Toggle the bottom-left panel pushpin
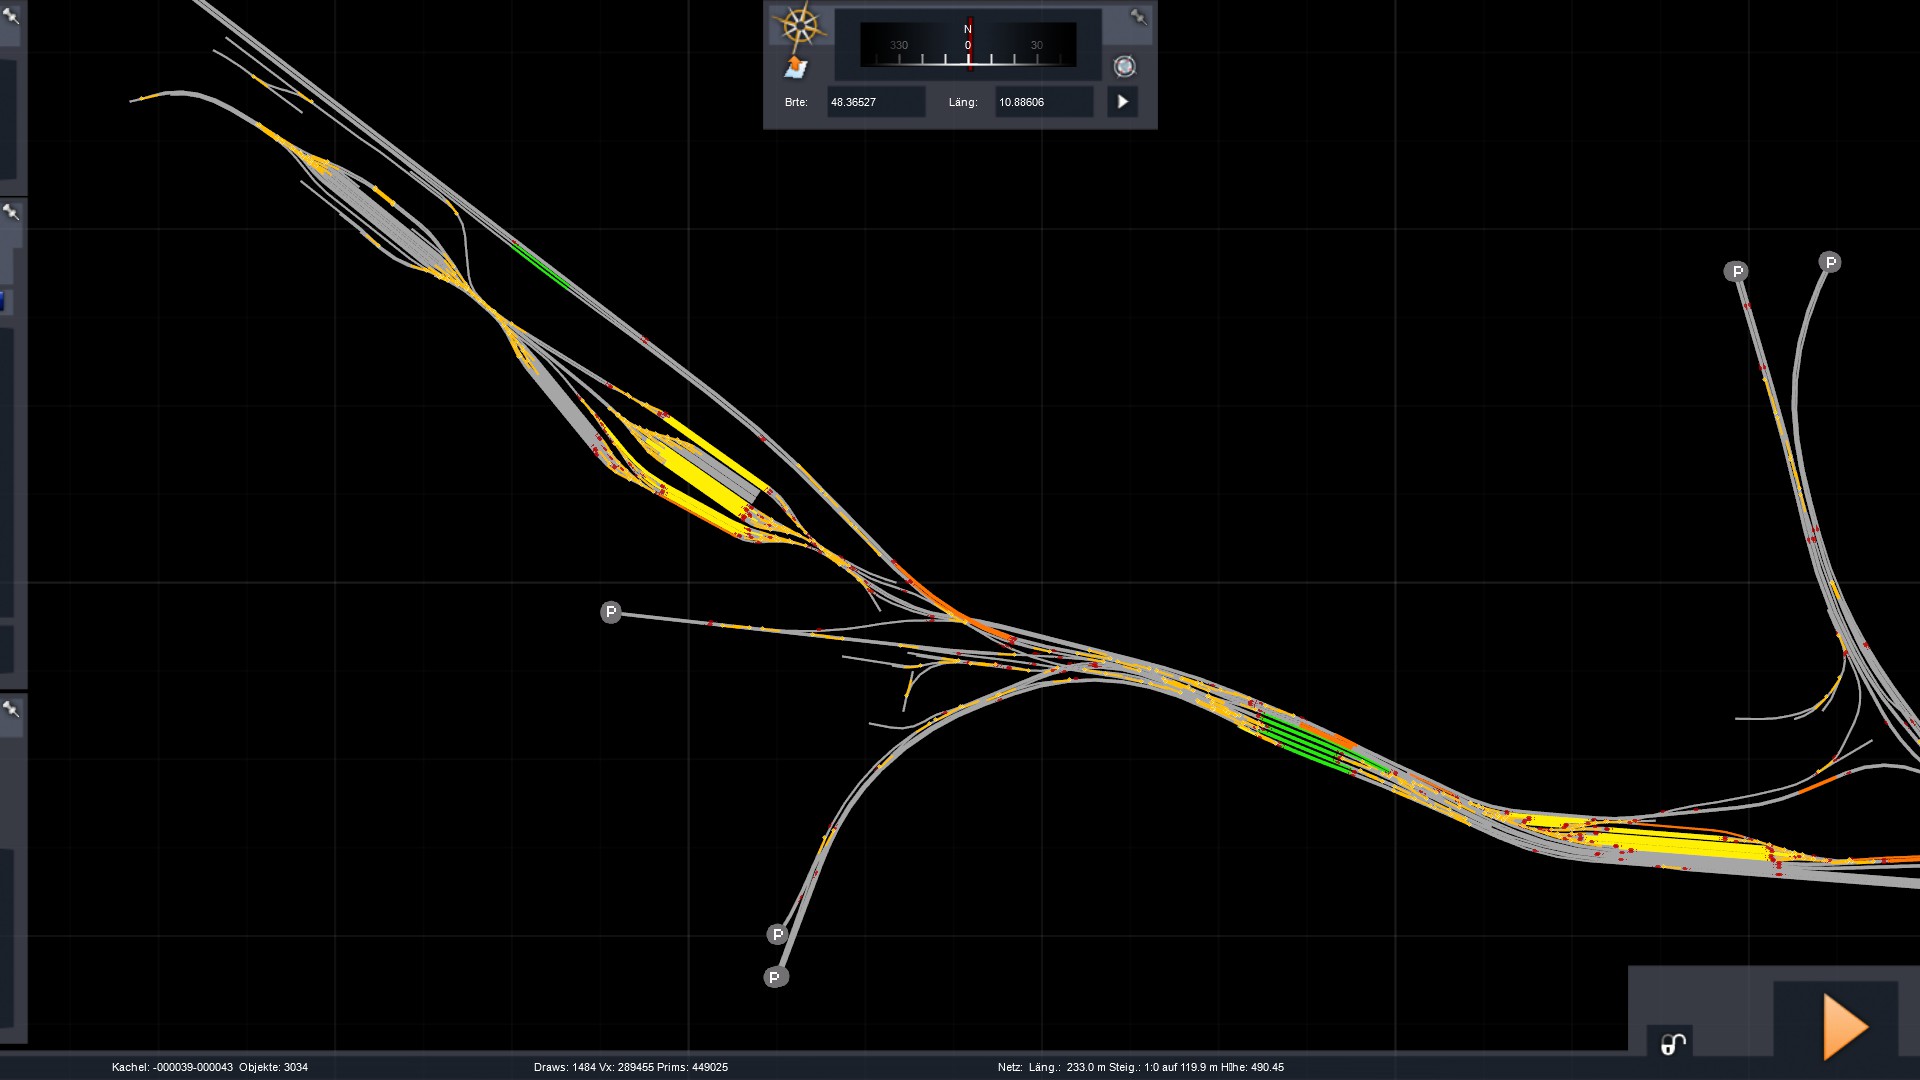Image resolution: width=1920 pixels, height=1080 pixels. [x=11, y=709]
